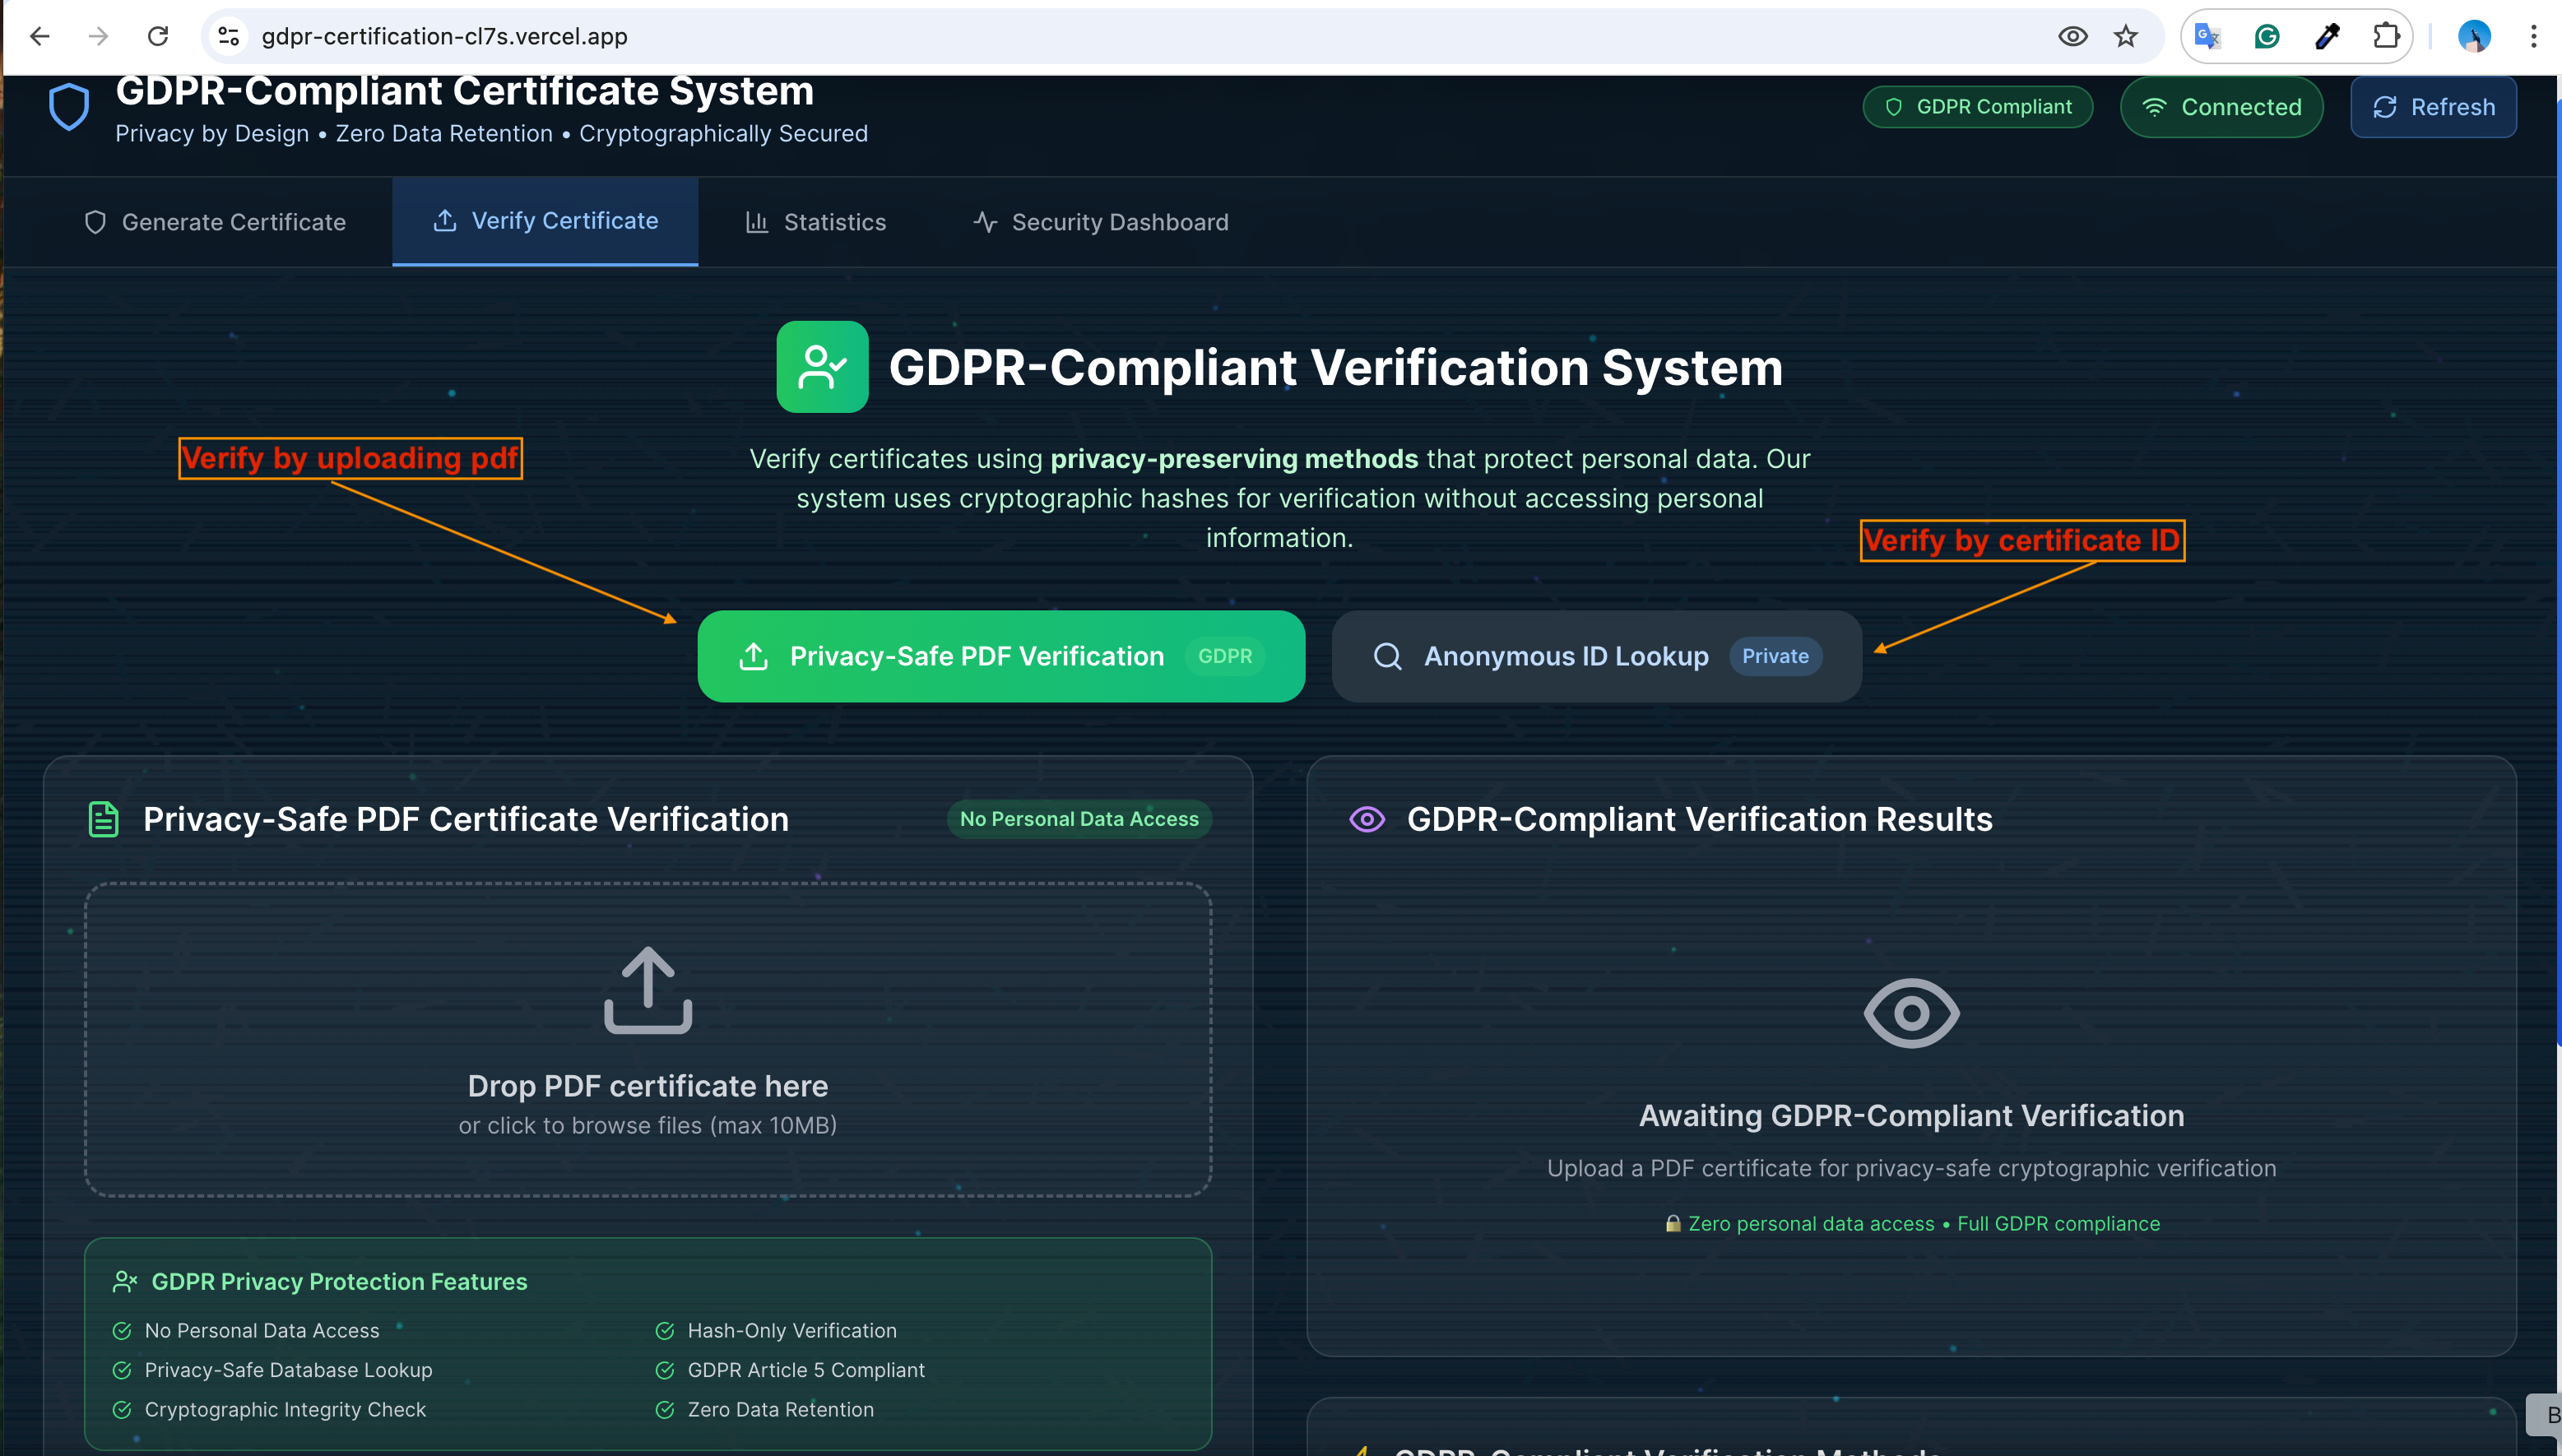
Task: Click the Privacy-Safe Database Lookup item
Action: click(273, 1370)
